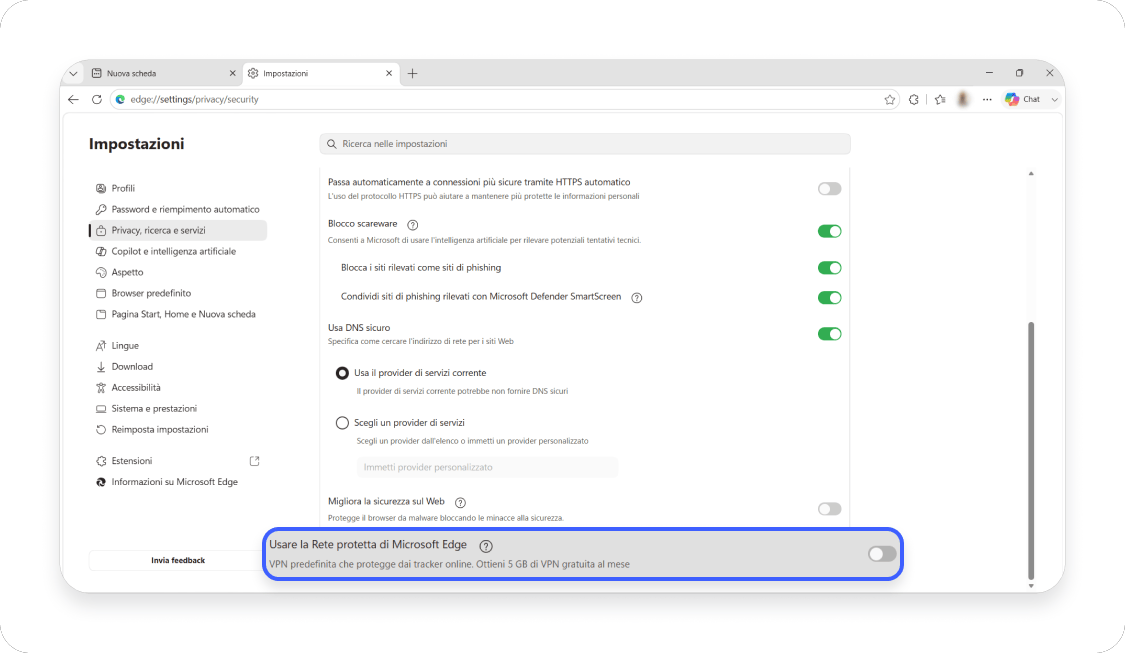
Task: Open Copilot Chat button
Action: pyautogui.click(x=1023, y=100)
